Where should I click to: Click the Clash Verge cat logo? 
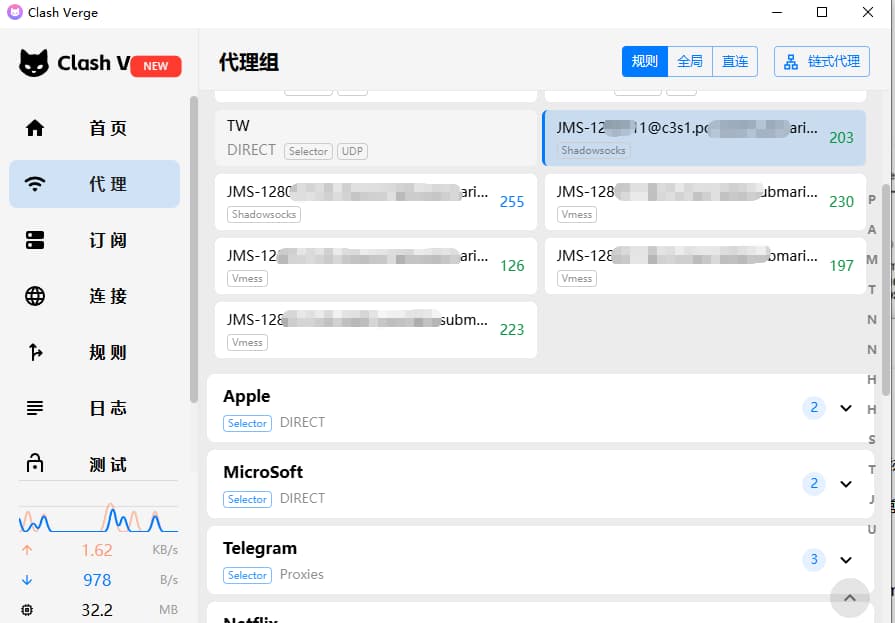[x=34, y=63]
